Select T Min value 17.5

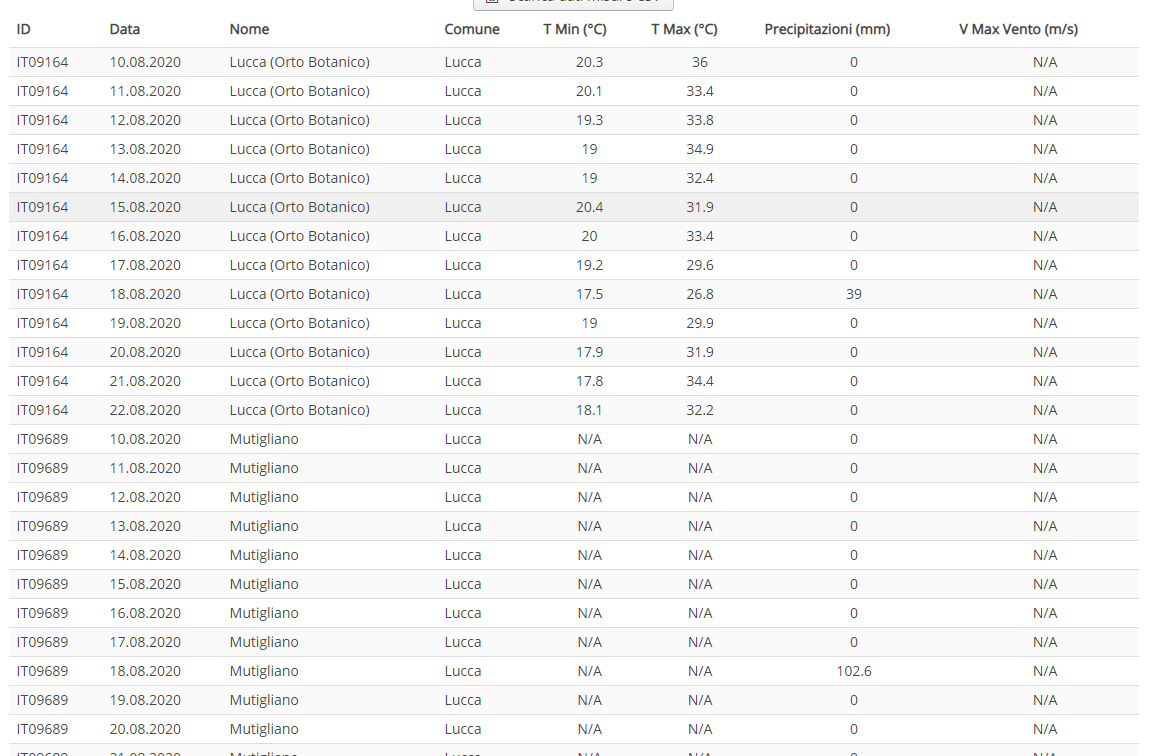point(589,294)
